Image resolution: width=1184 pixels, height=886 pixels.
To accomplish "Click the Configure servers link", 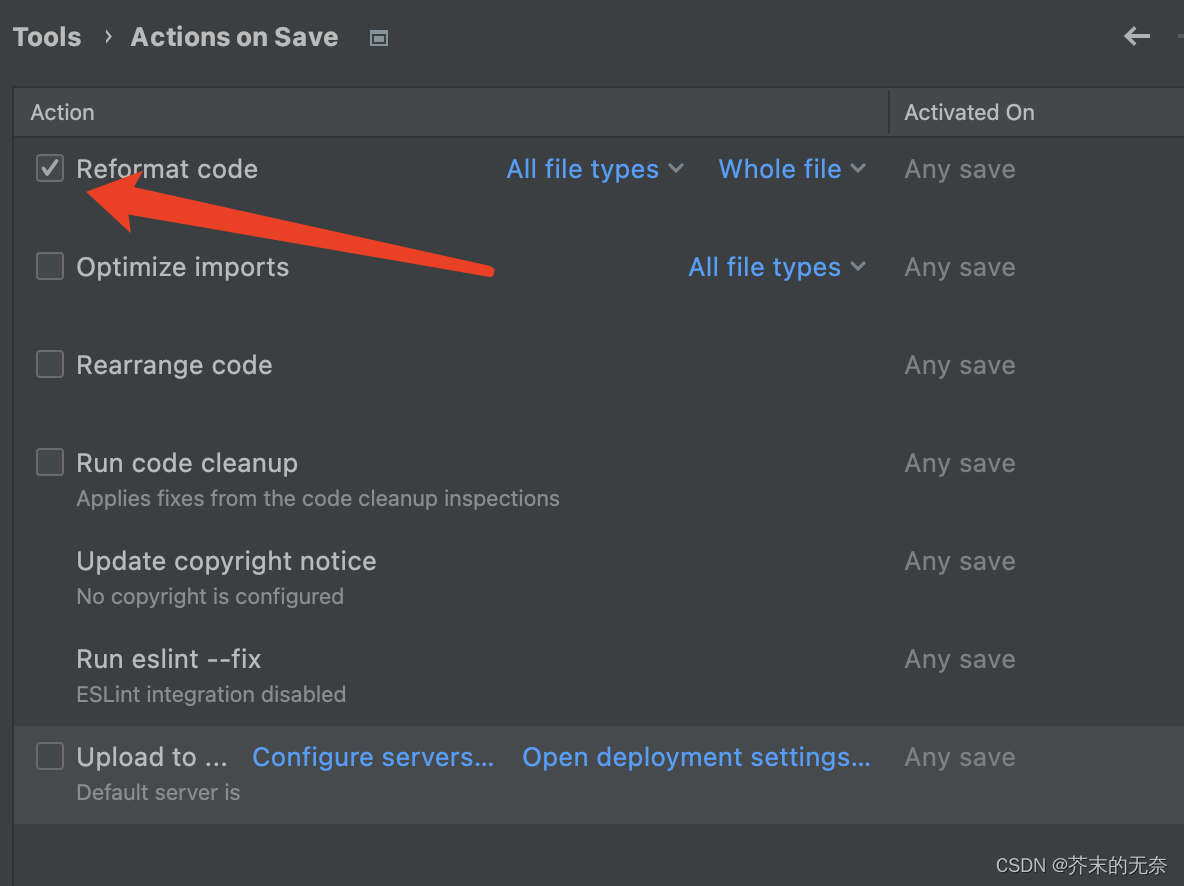I will (373, 757).
